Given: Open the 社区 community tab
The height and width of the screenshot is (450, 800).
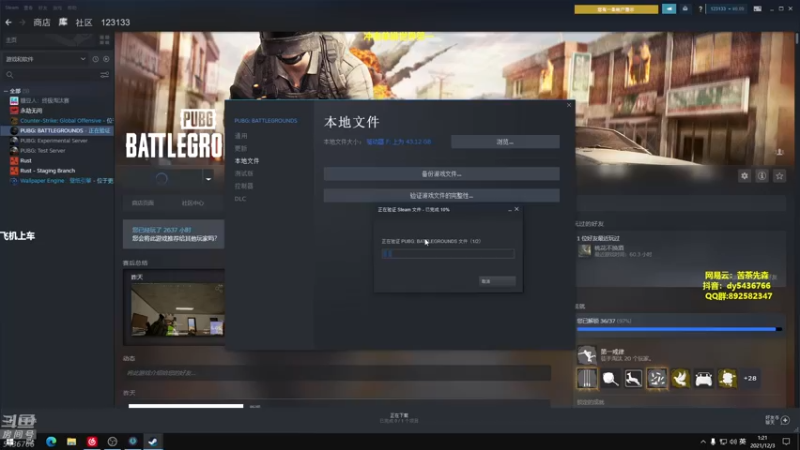Looking at the screenshot, I should point(84,22).
